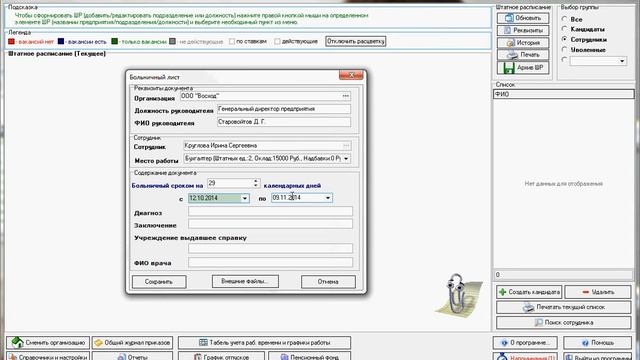640x360 pixels.
Task: Click the gray 'не действующие' legend swatch
Action: (x=173, y=41)
